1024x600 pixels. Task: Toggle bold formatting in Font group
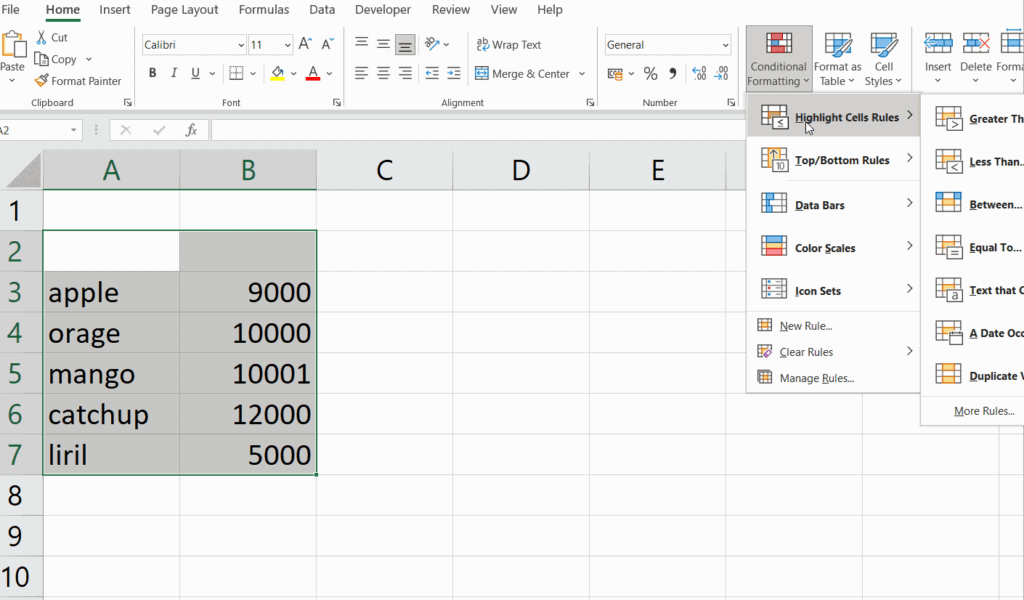coord(153,73)
